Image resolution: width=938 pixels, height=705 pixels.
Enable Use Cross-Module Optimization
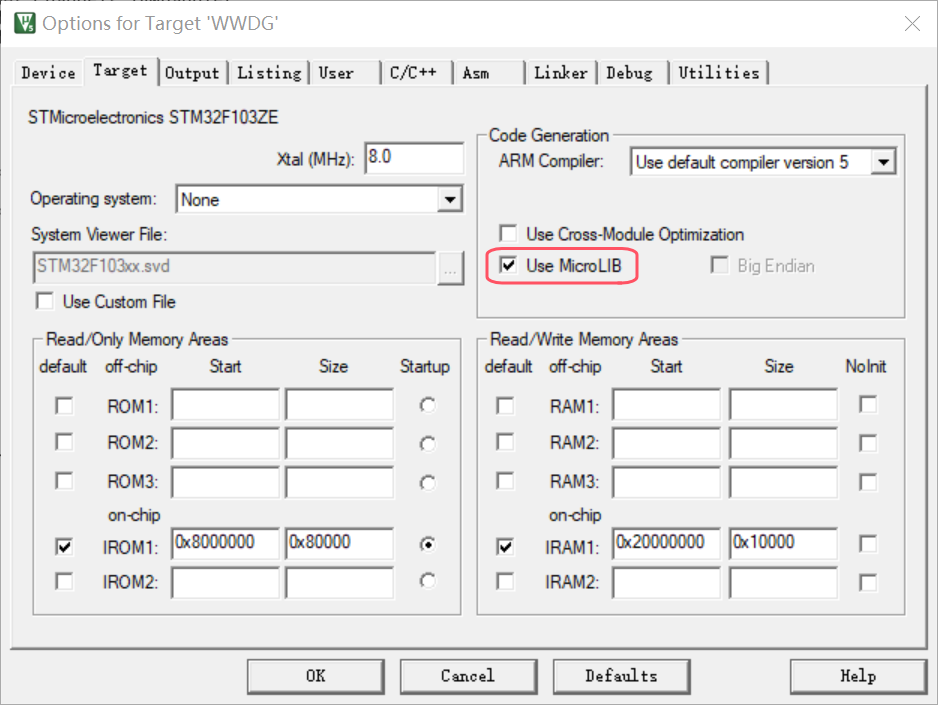508,233
